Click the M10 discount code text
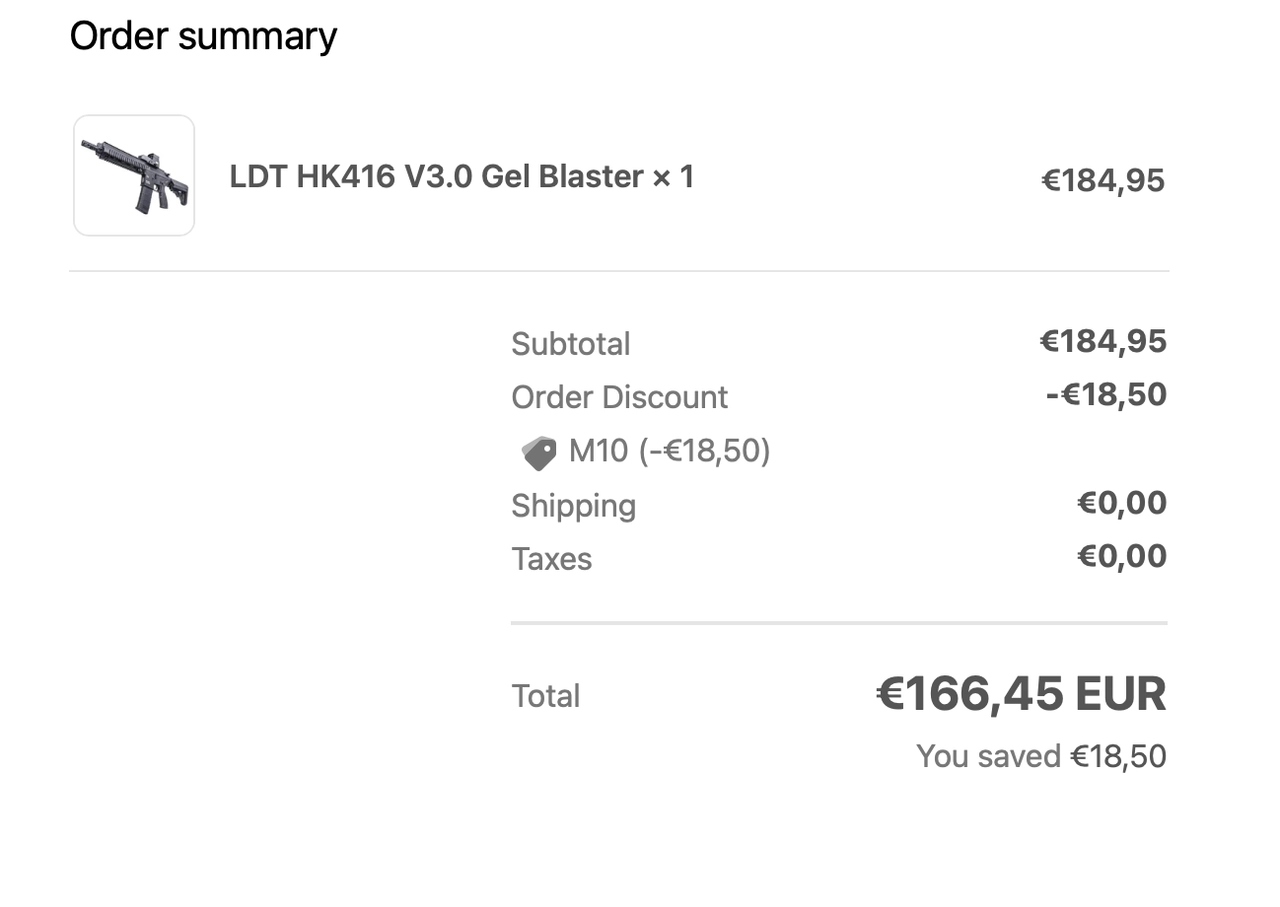The width and height of the screenshot is (1280, 907). point(669,452)
